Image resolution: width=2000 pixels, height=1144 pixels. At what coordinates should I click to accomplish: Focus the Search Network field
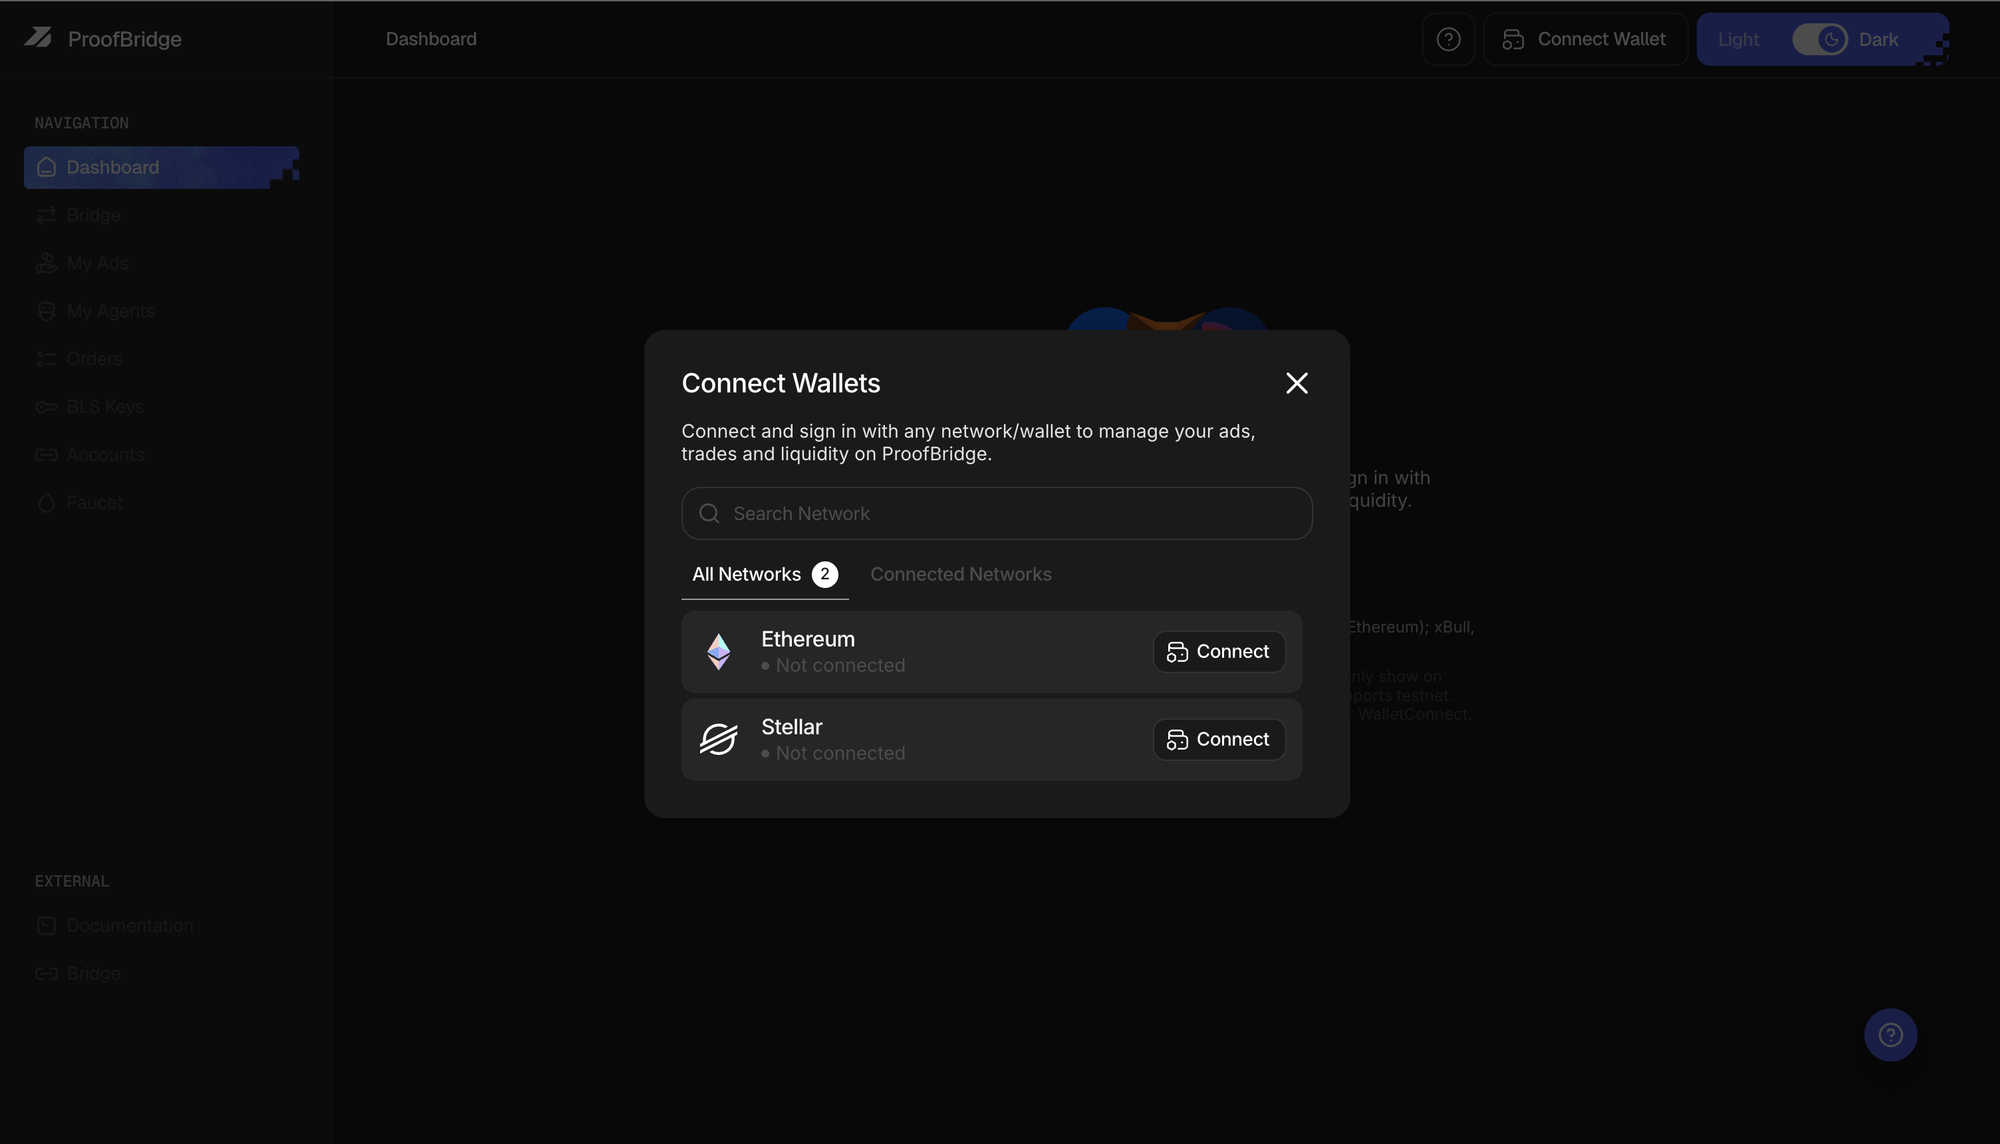(996, 513)
